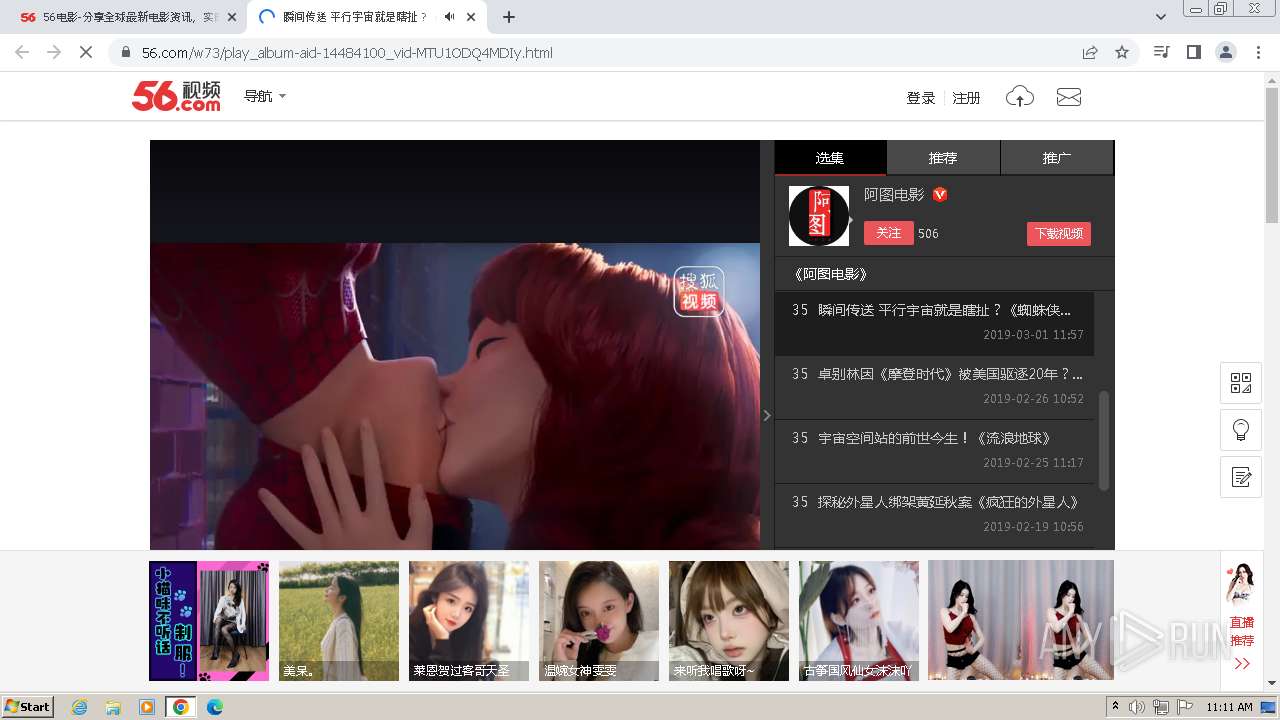Open the Chrome profile icon
The image size is (1280, 720).
point(1225,52)
